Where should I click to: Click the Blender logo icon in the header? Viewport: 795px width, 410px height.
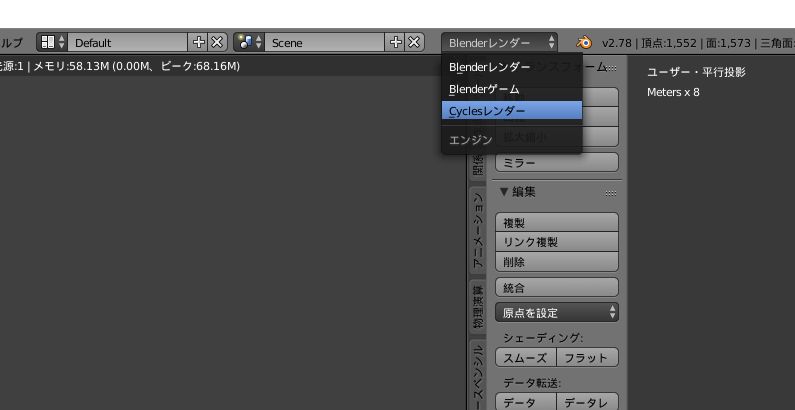click(x=584, y=43)
